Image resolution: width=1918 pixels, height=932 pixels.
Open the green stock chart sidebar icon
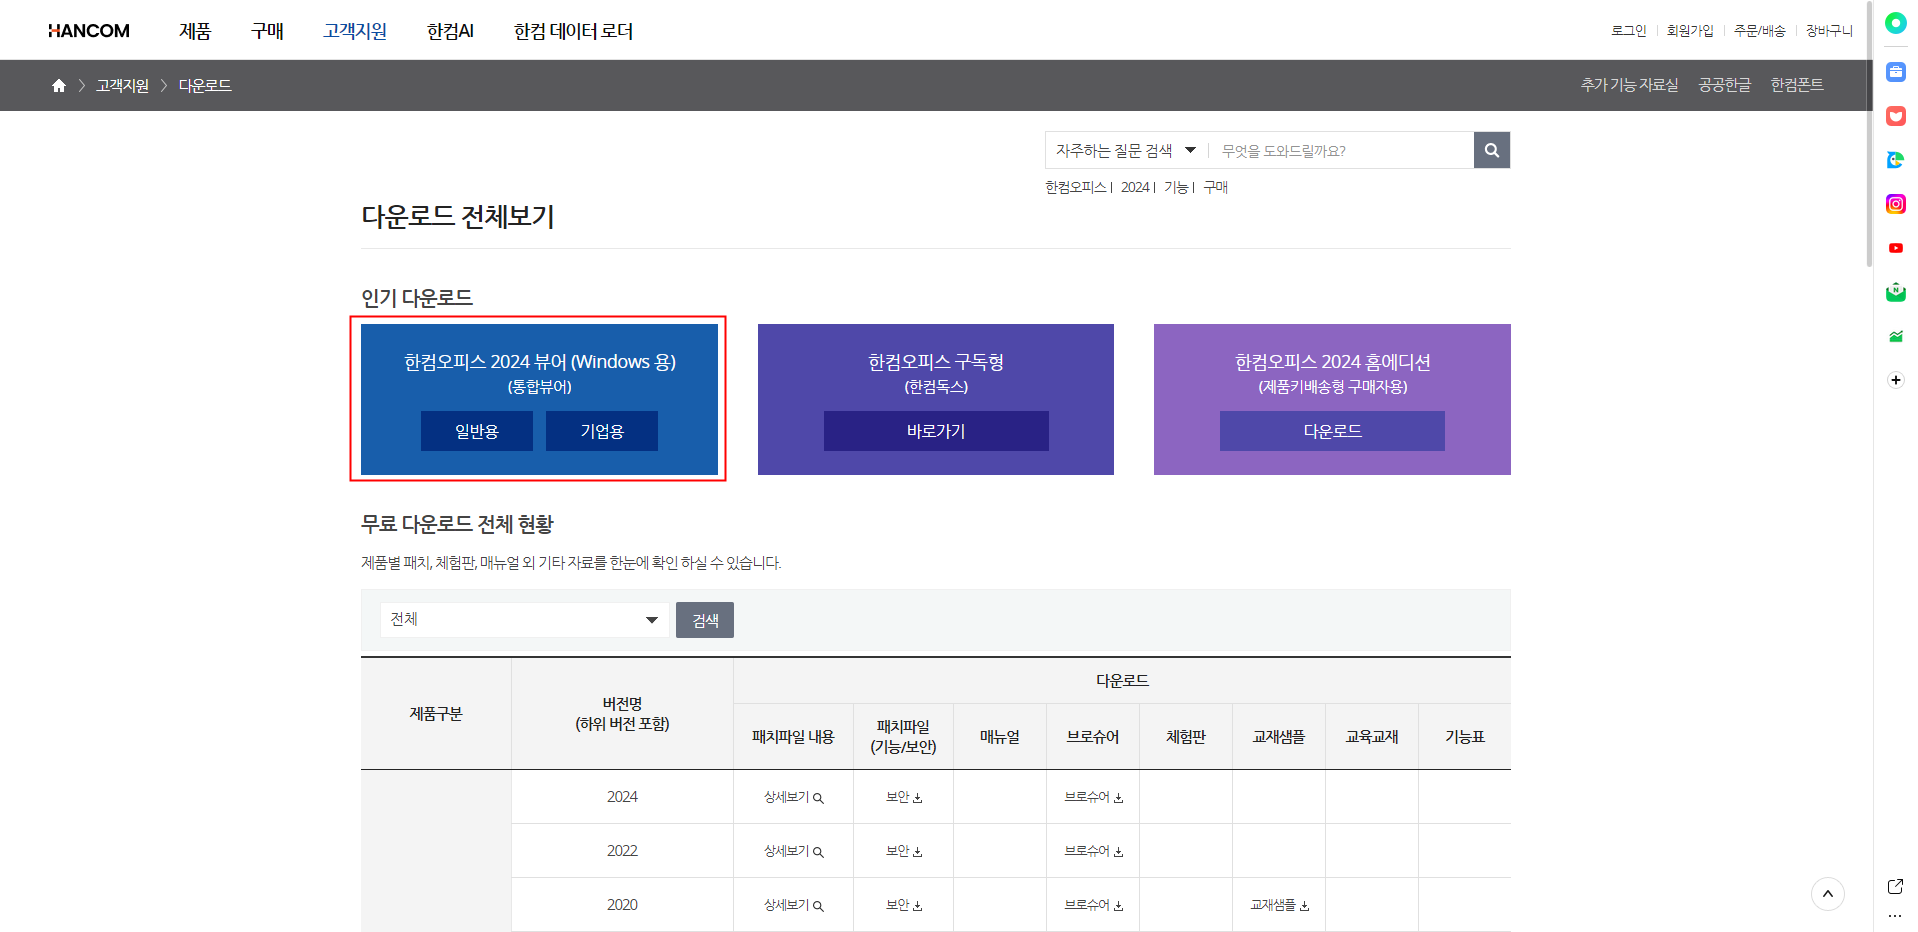1895,336
